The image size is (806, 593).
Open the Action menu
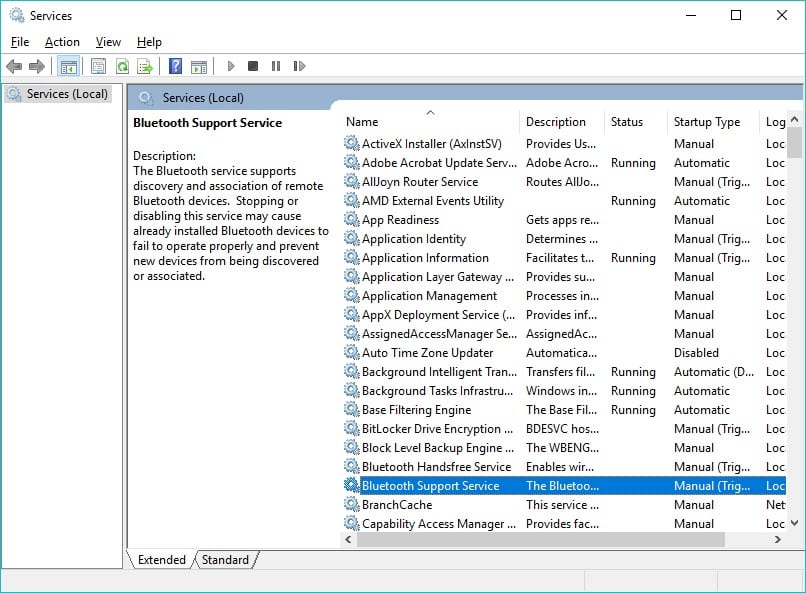click(62, 42)
